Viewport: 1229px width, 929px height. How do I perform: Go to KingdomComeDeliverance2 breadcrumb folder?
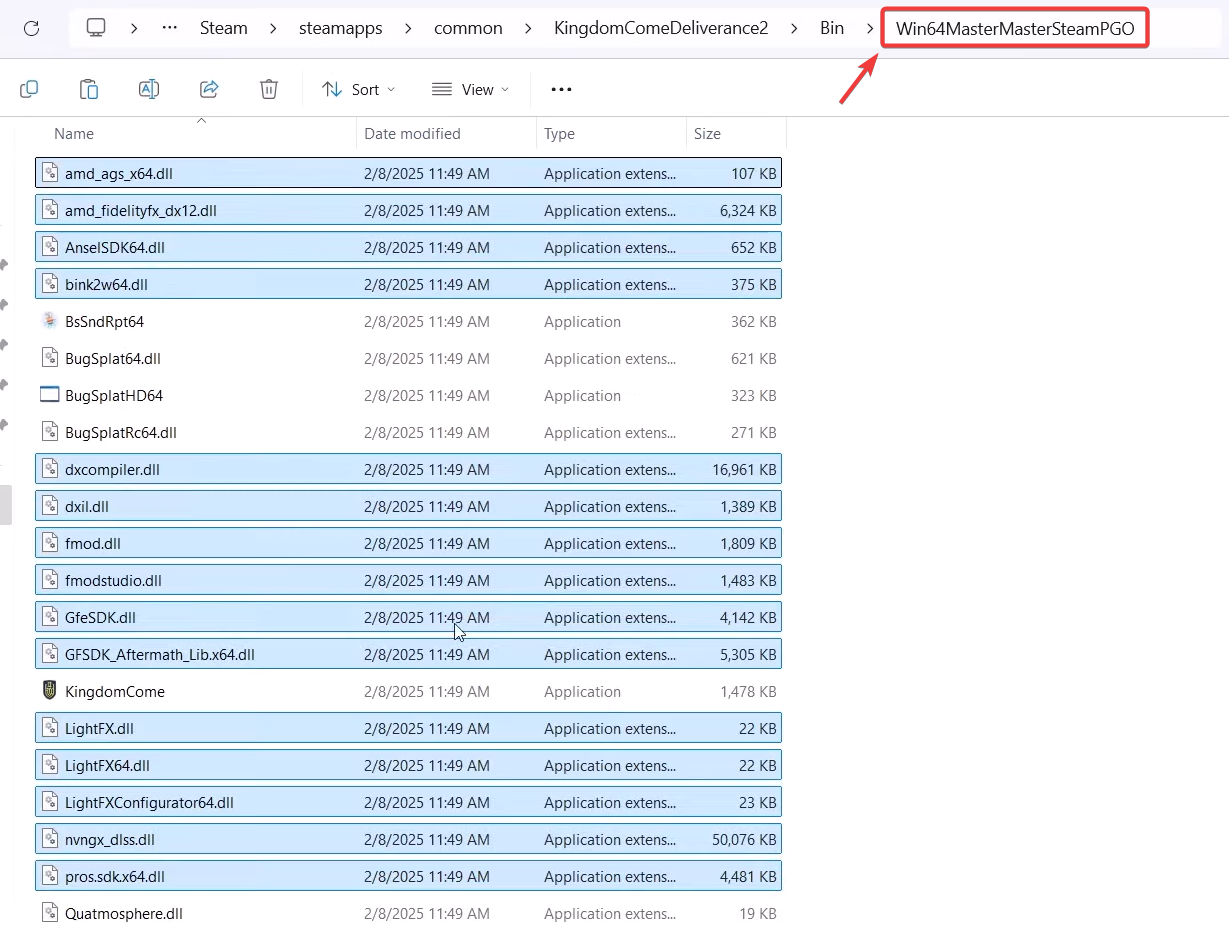click(661, 28)
